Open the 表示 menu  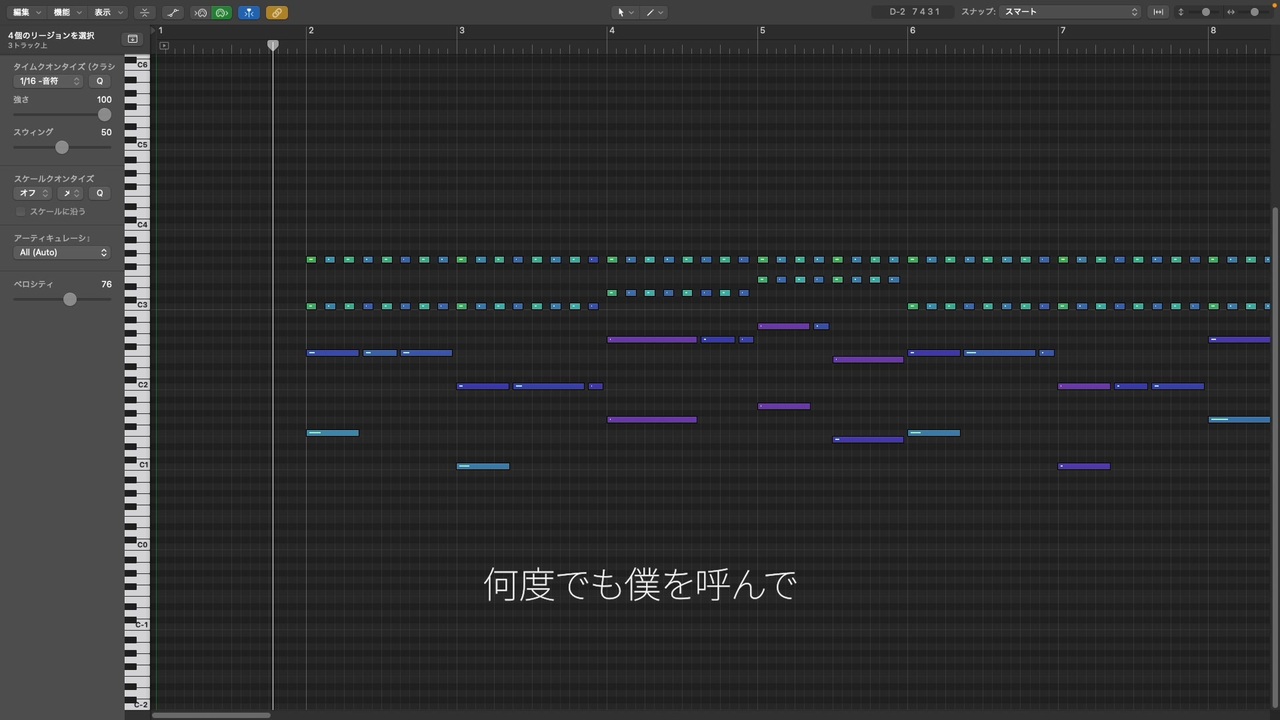click(108, 12)
